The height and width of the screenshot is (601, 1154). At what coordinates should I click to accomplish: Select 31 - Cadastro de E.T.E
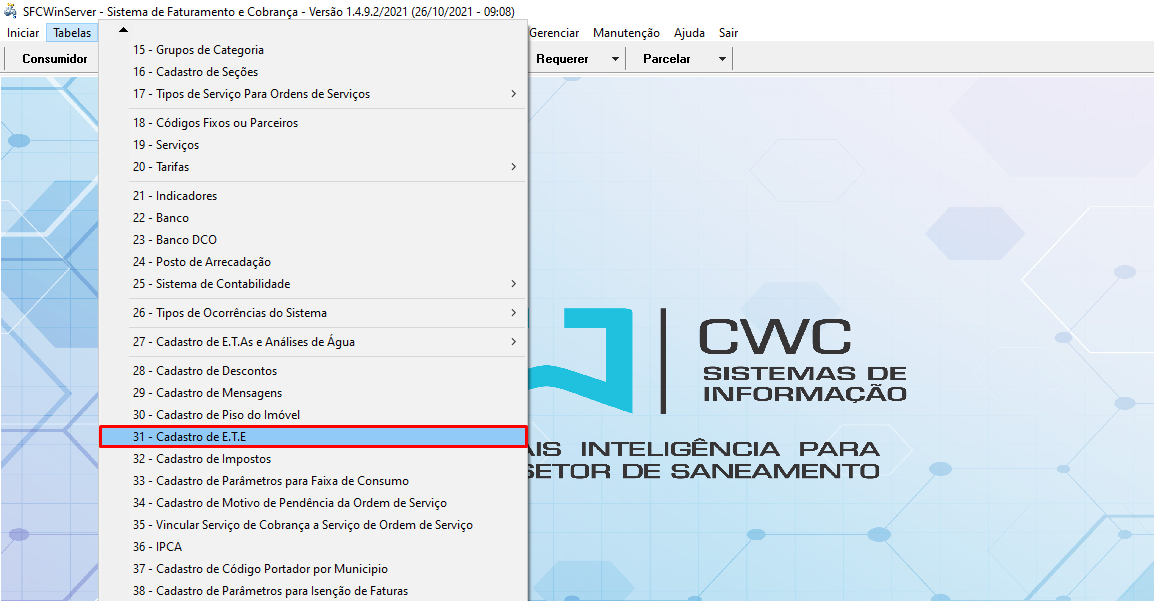pos(313,437)
